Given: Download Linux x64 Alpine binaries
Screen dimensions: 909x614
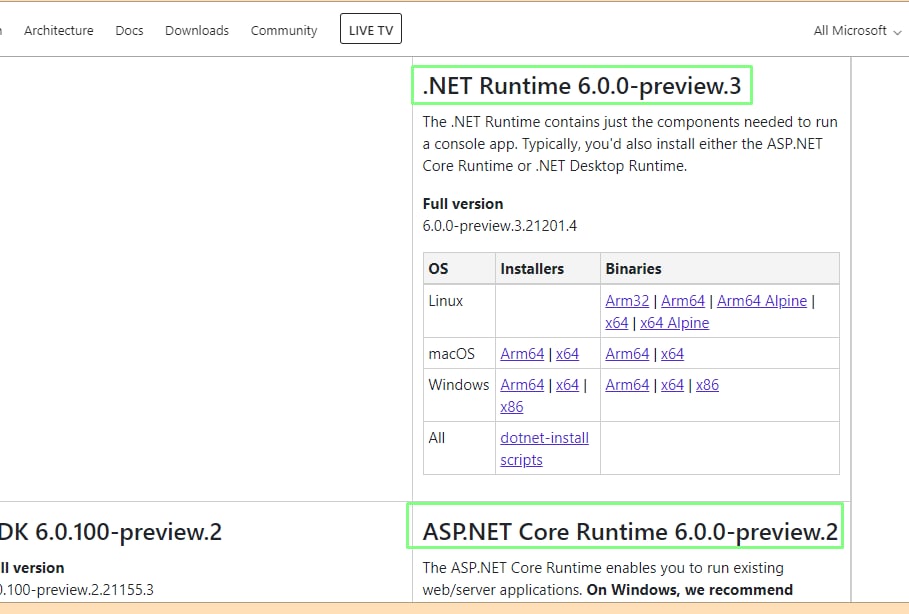Looking at the screenshot, I should point(675,323).
